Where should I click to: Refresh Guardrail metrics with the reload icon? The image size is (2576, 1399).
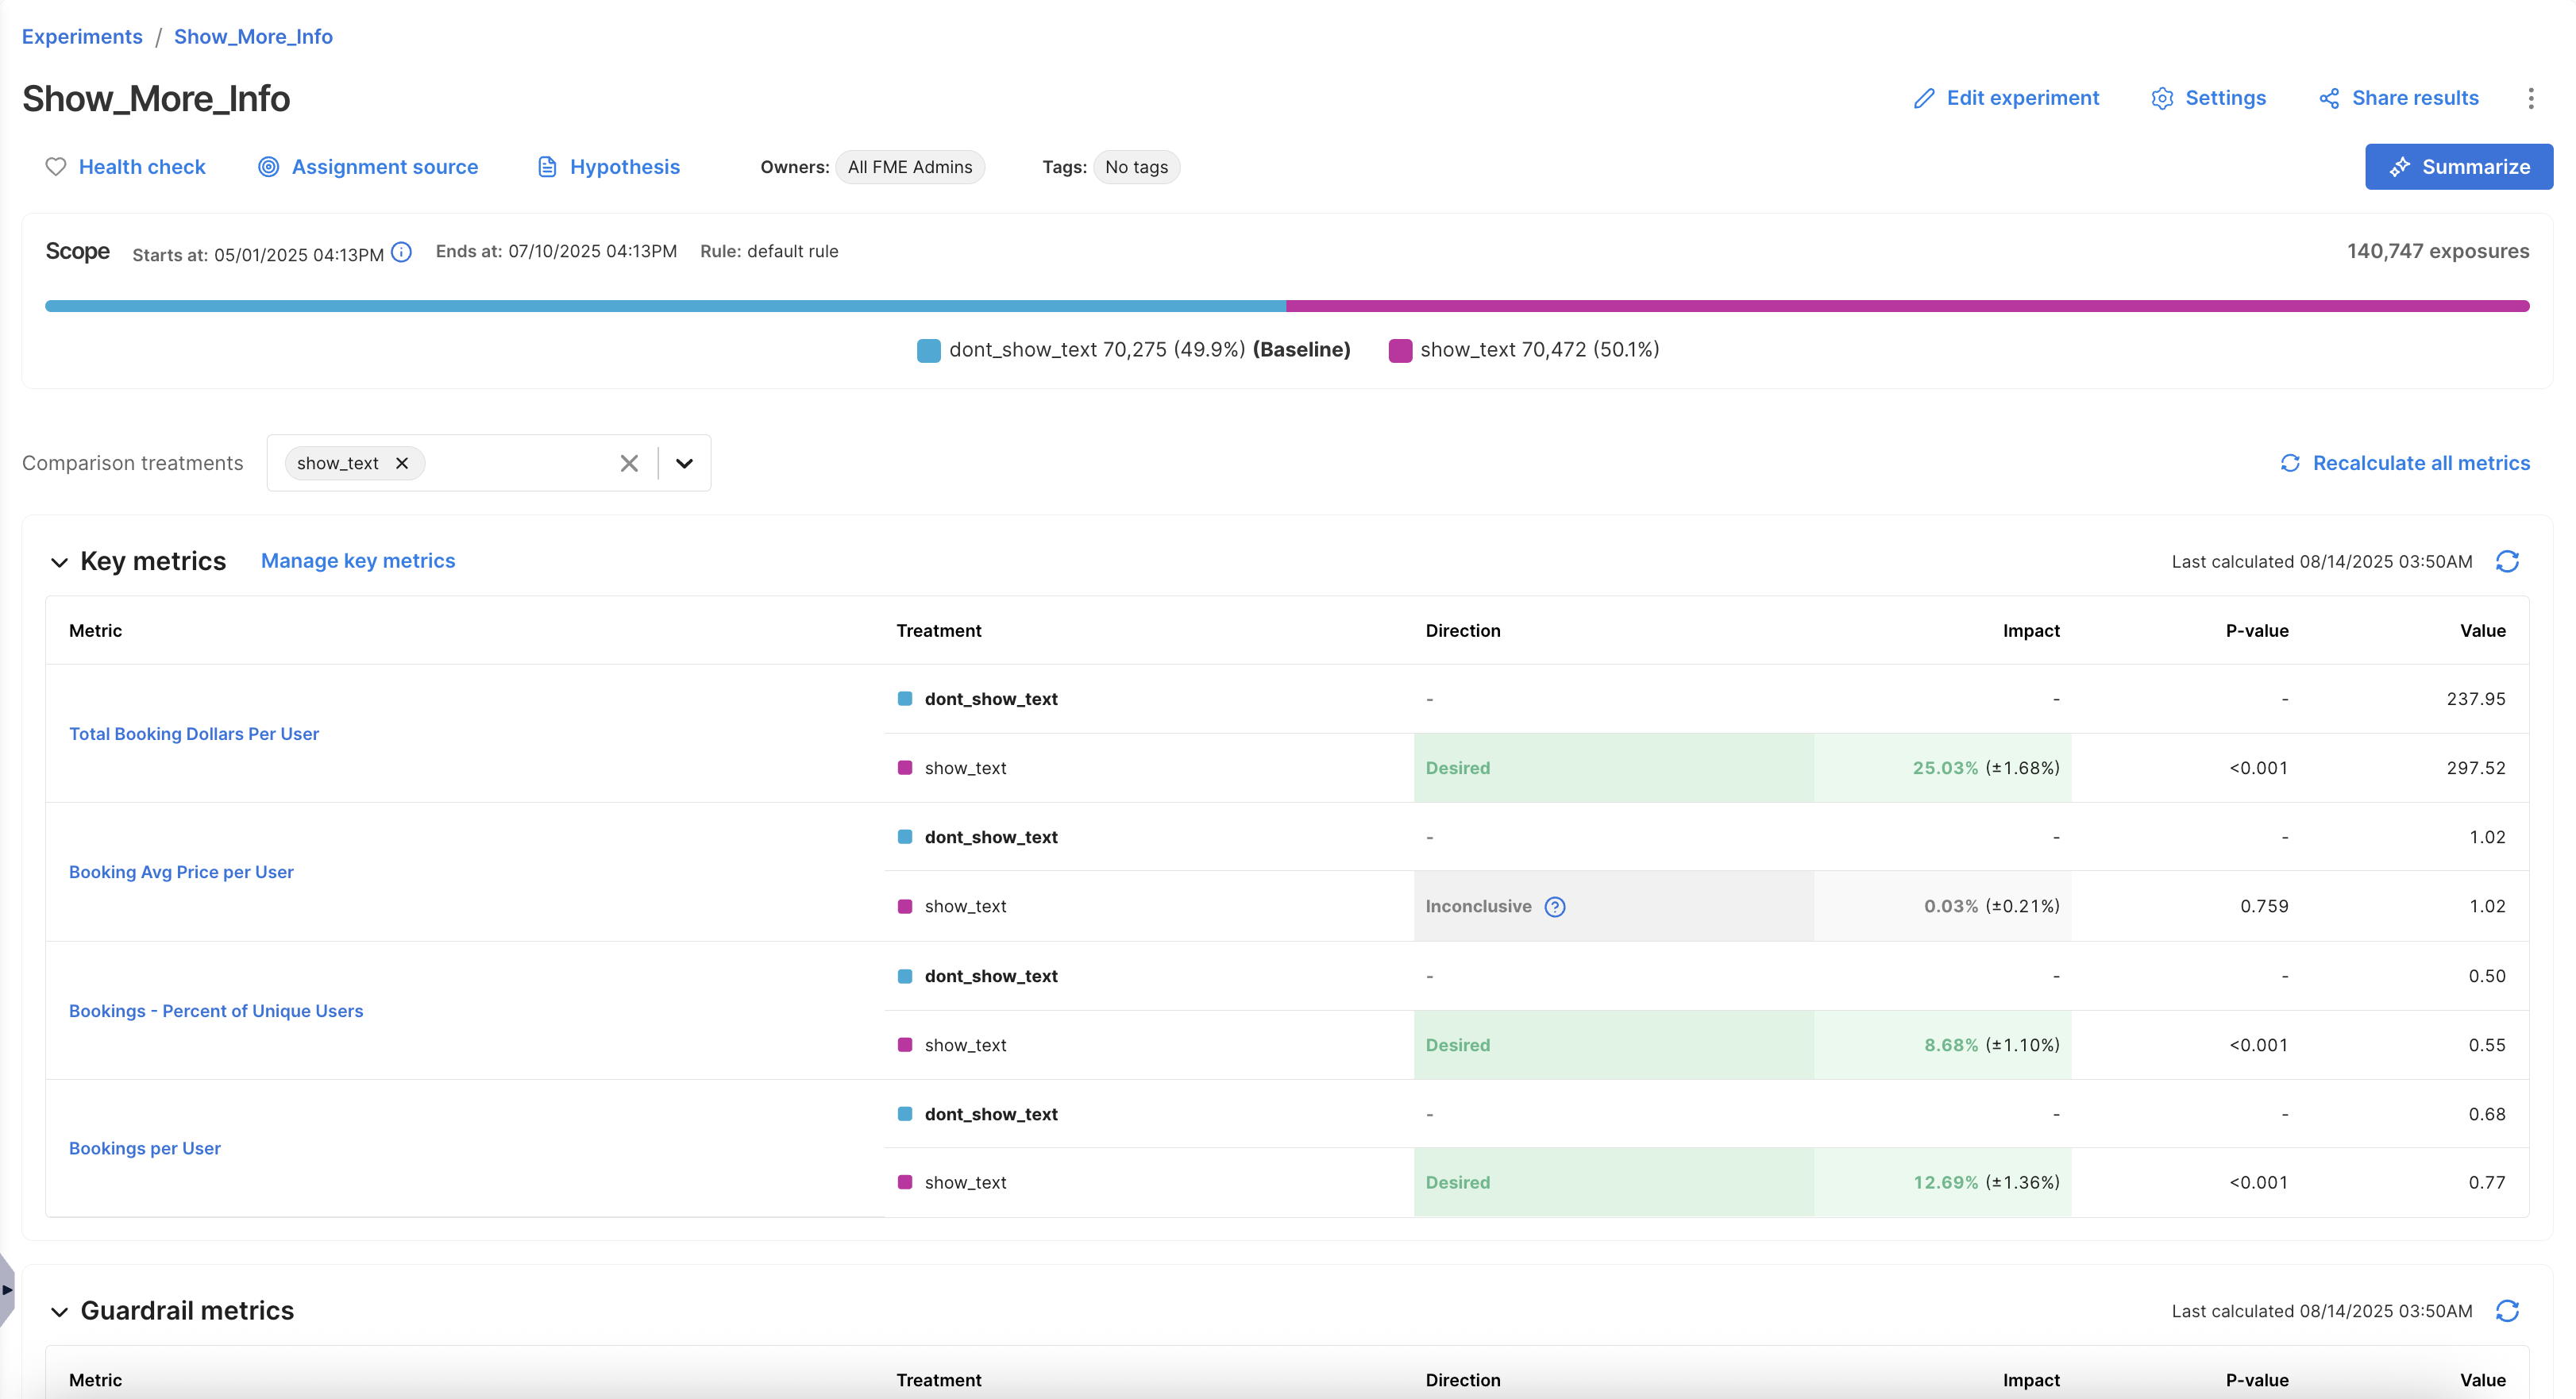pyautogui.click(x=2506, y=1311)
